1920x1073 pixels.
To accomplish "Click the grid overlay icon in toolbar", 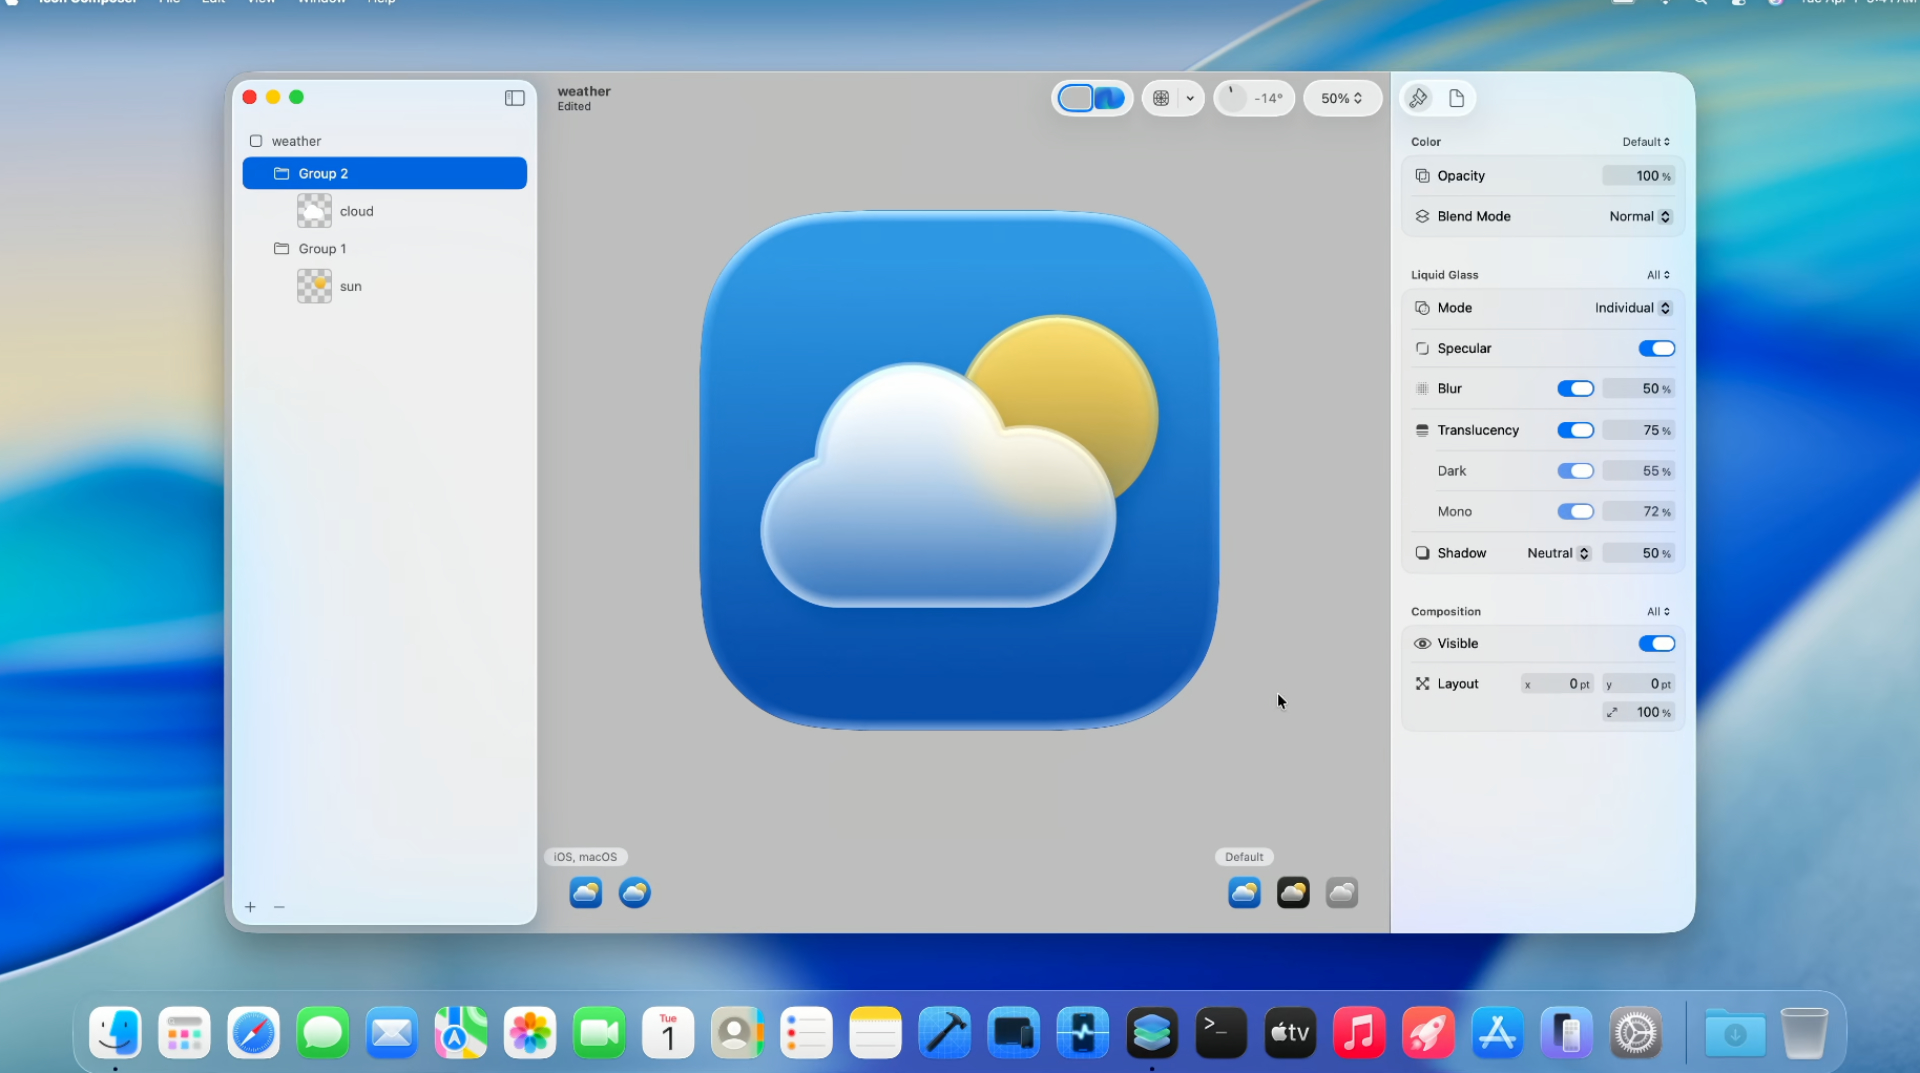I will [1161, 98].
